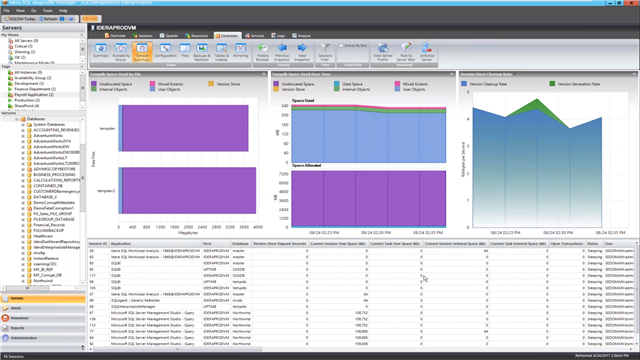This screenshot has height=360, width=640.
Task: Post to Server Wall
Action: [x=406, y=52]
